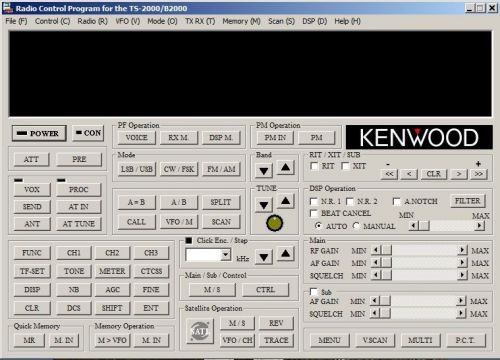The height and width of the screenshot is (360, 500).
Task: Click the RIT fast increase >> button
Action: (479, 174)
